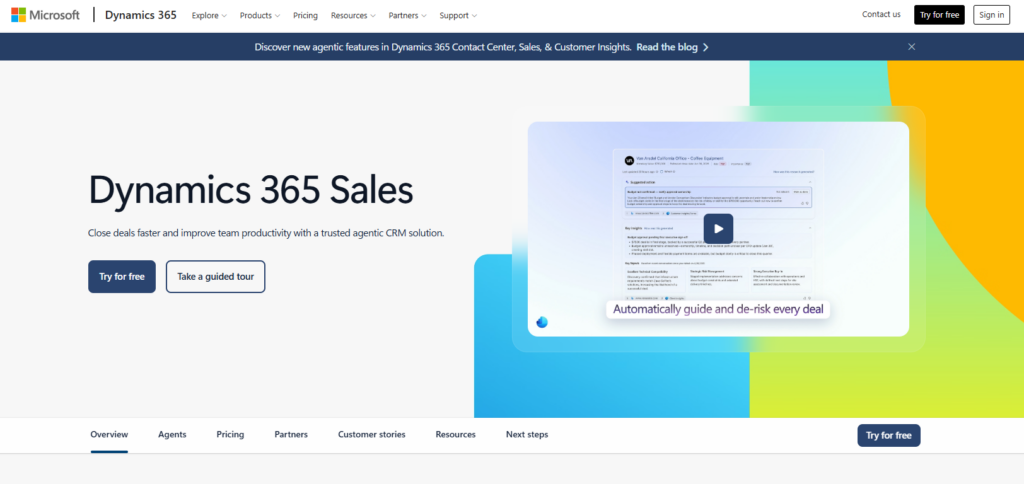Open the Read the blog link
The image size is (1024, 484).
[x=672, y=47]
